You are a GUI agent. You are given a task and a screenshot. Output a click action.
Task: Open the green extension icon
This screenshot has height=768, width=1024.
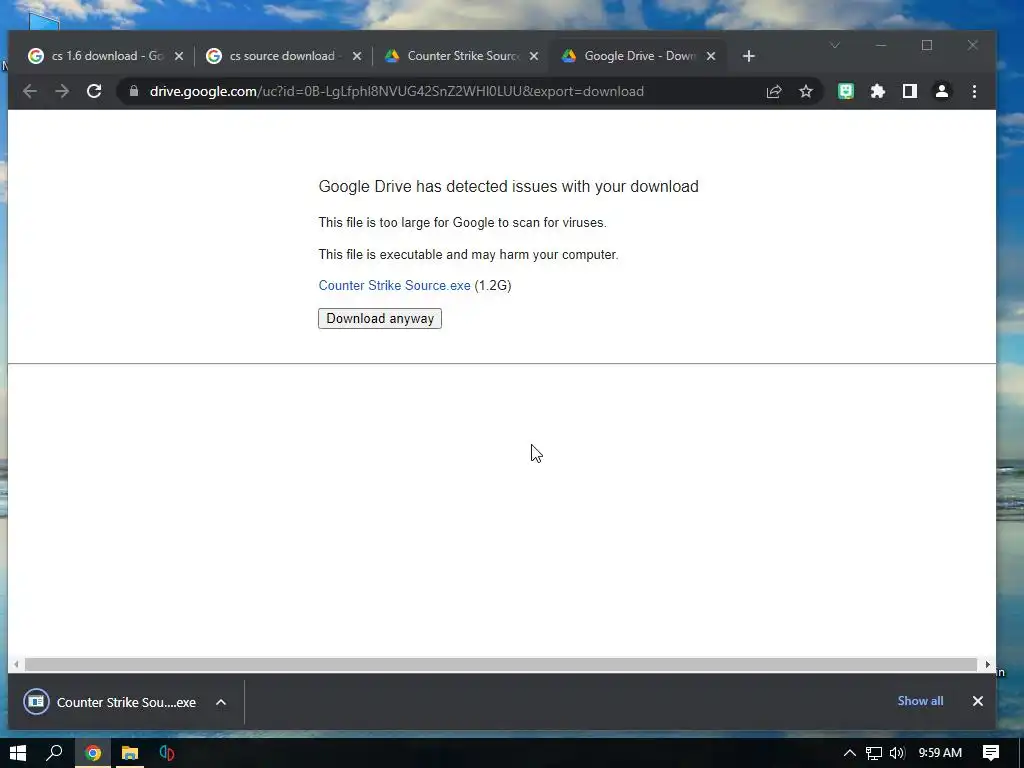(846, 91)
